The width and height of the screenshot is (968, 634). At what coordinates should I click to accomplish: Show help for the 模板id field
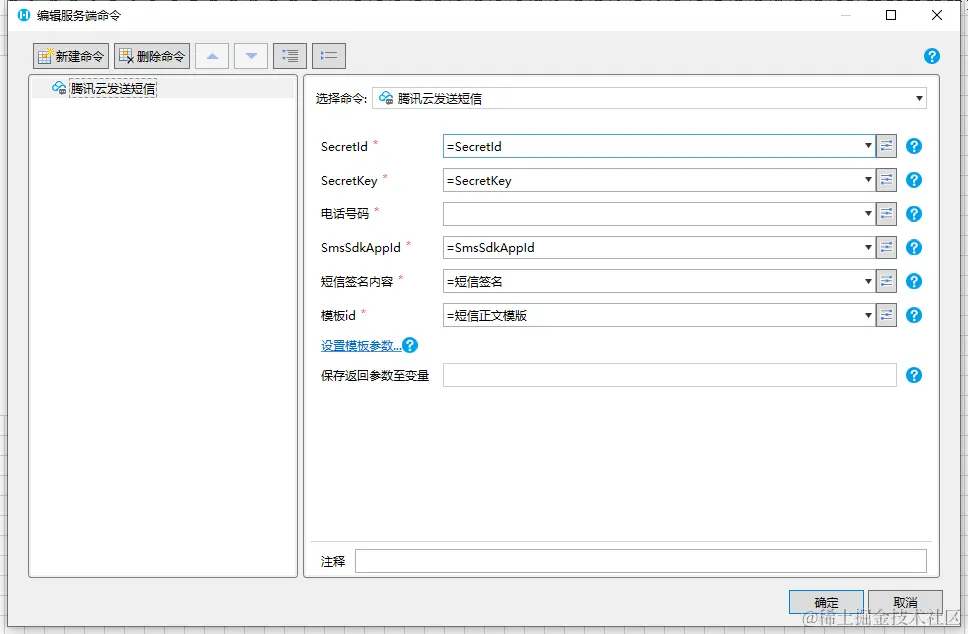[x=914, y=315]
